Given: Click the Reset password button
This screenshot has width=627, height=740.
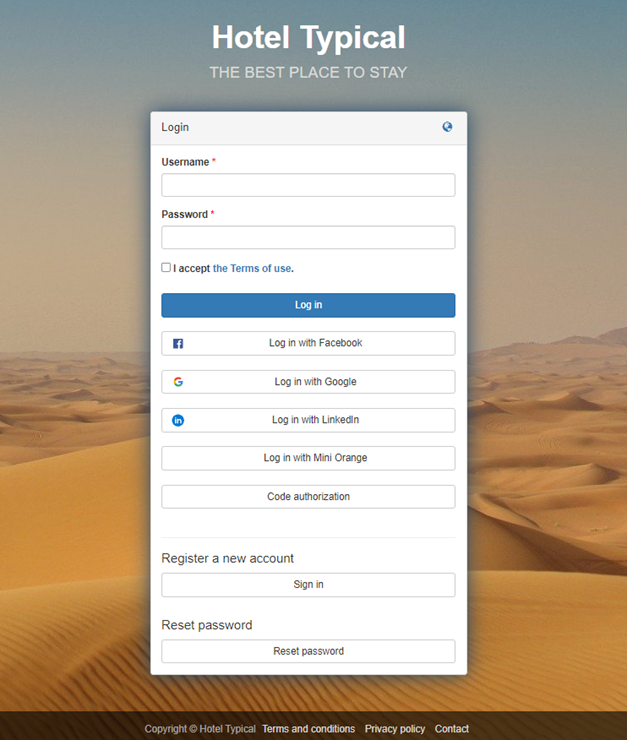Looking at the screenshot, I should pos(308,651).
